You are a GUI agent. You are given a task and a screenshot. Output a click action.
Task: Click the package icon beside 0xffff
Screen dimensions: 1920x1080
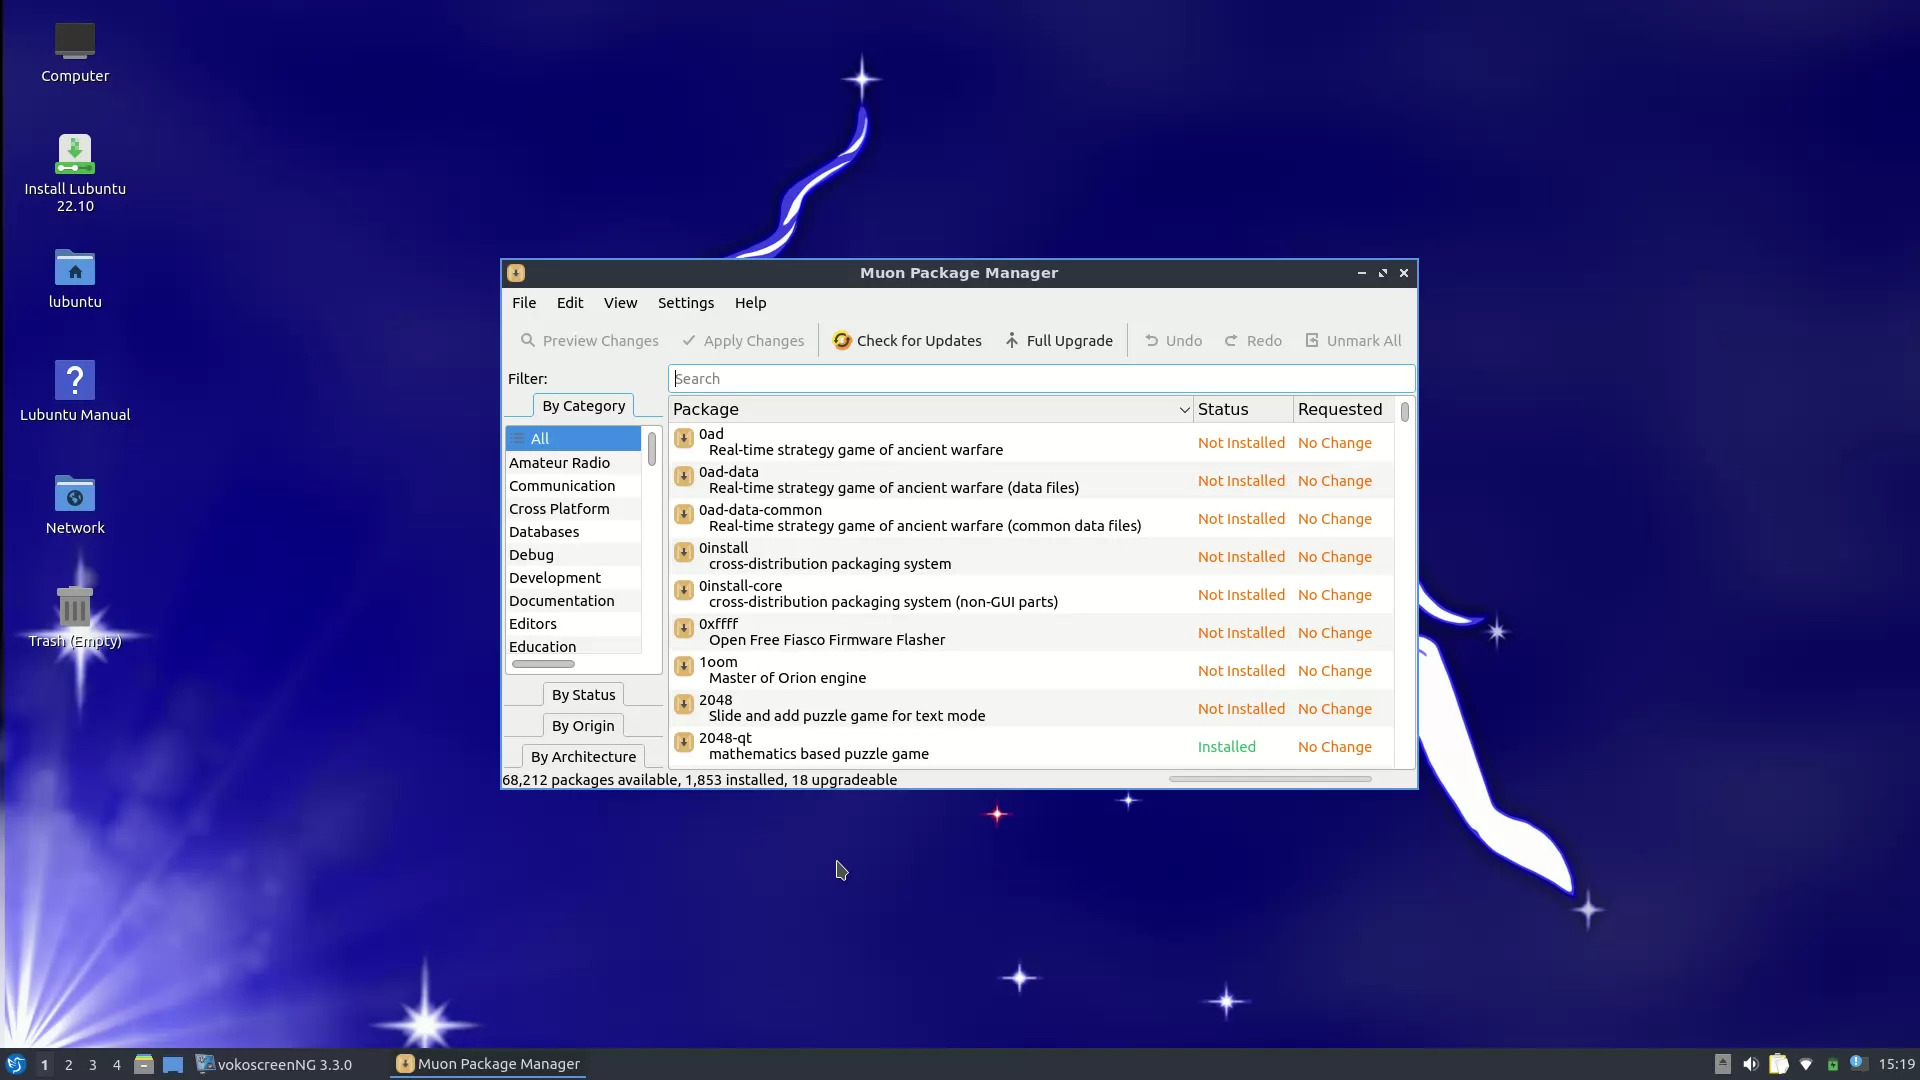coord(684,628)
